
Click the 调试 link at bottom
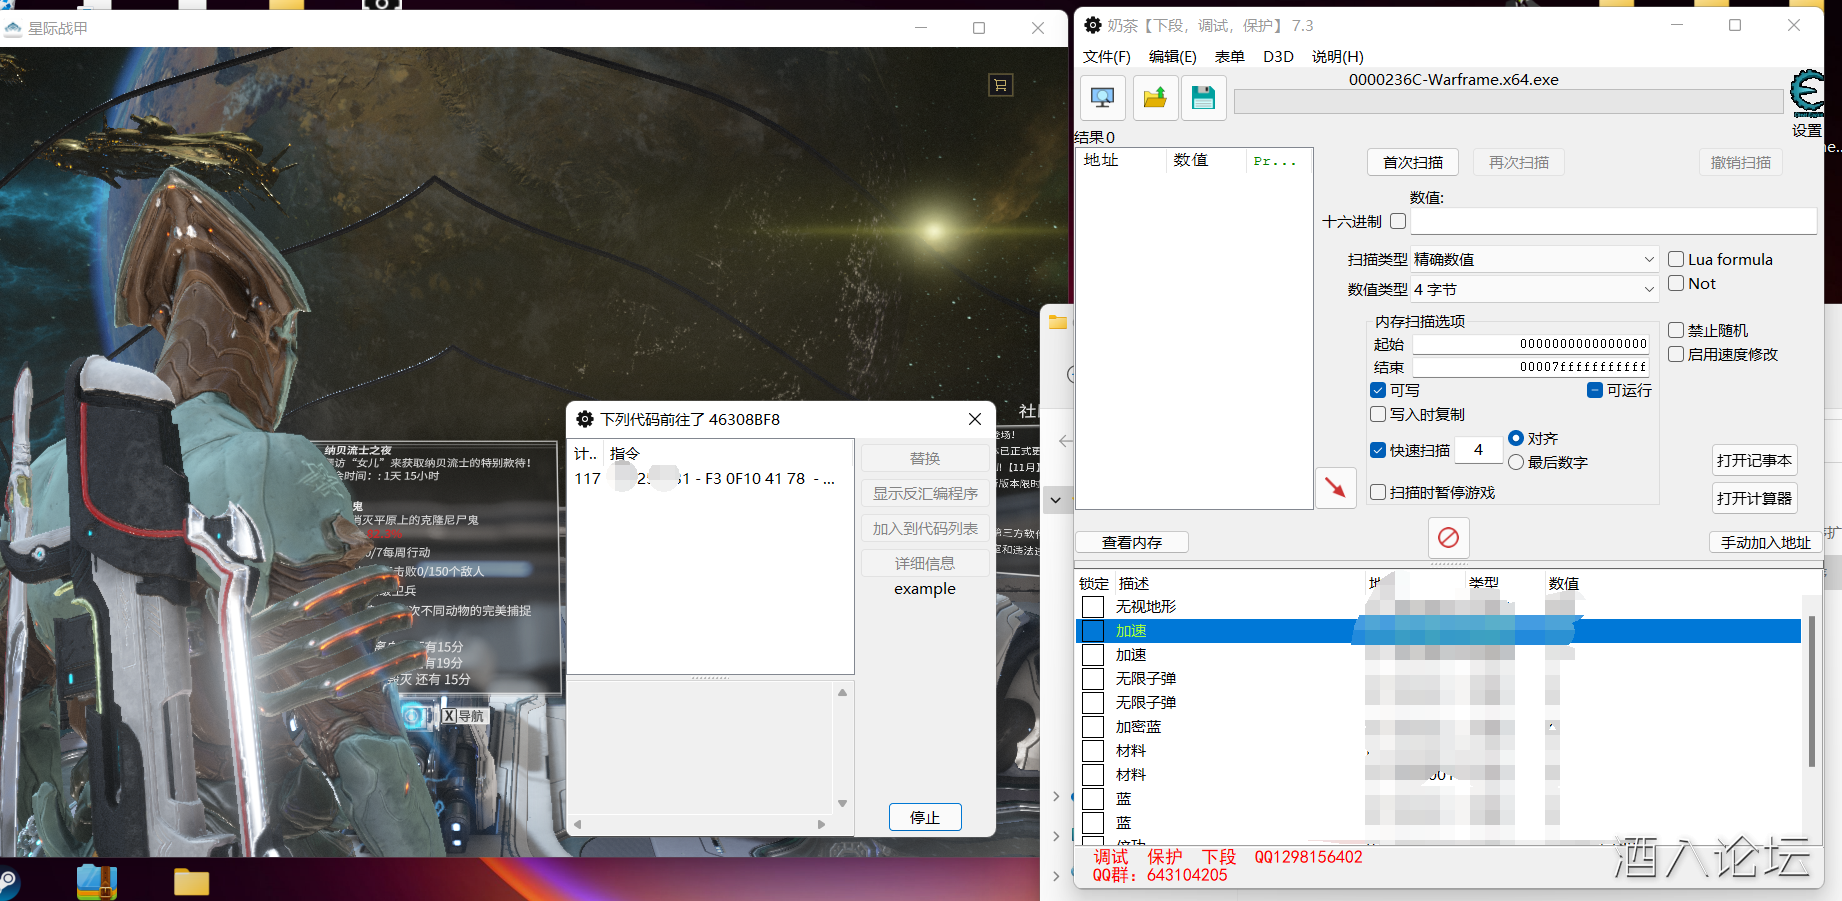click(1110, 857)
